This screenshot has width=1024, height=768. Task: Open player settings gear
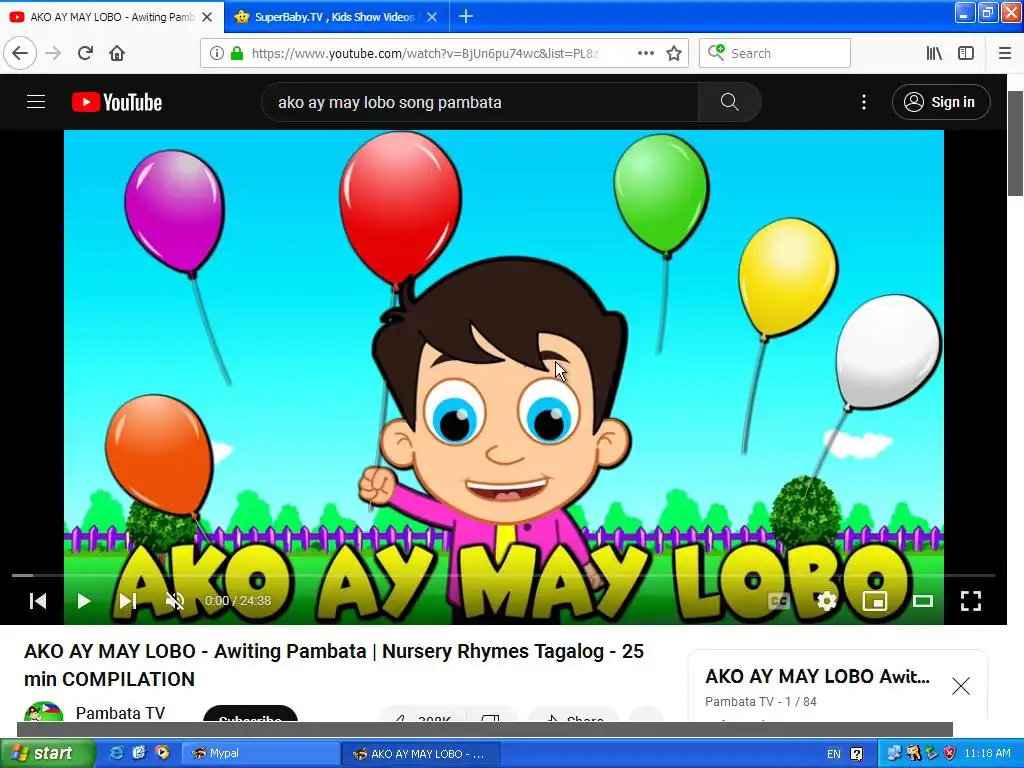click(x=826, y=601)
